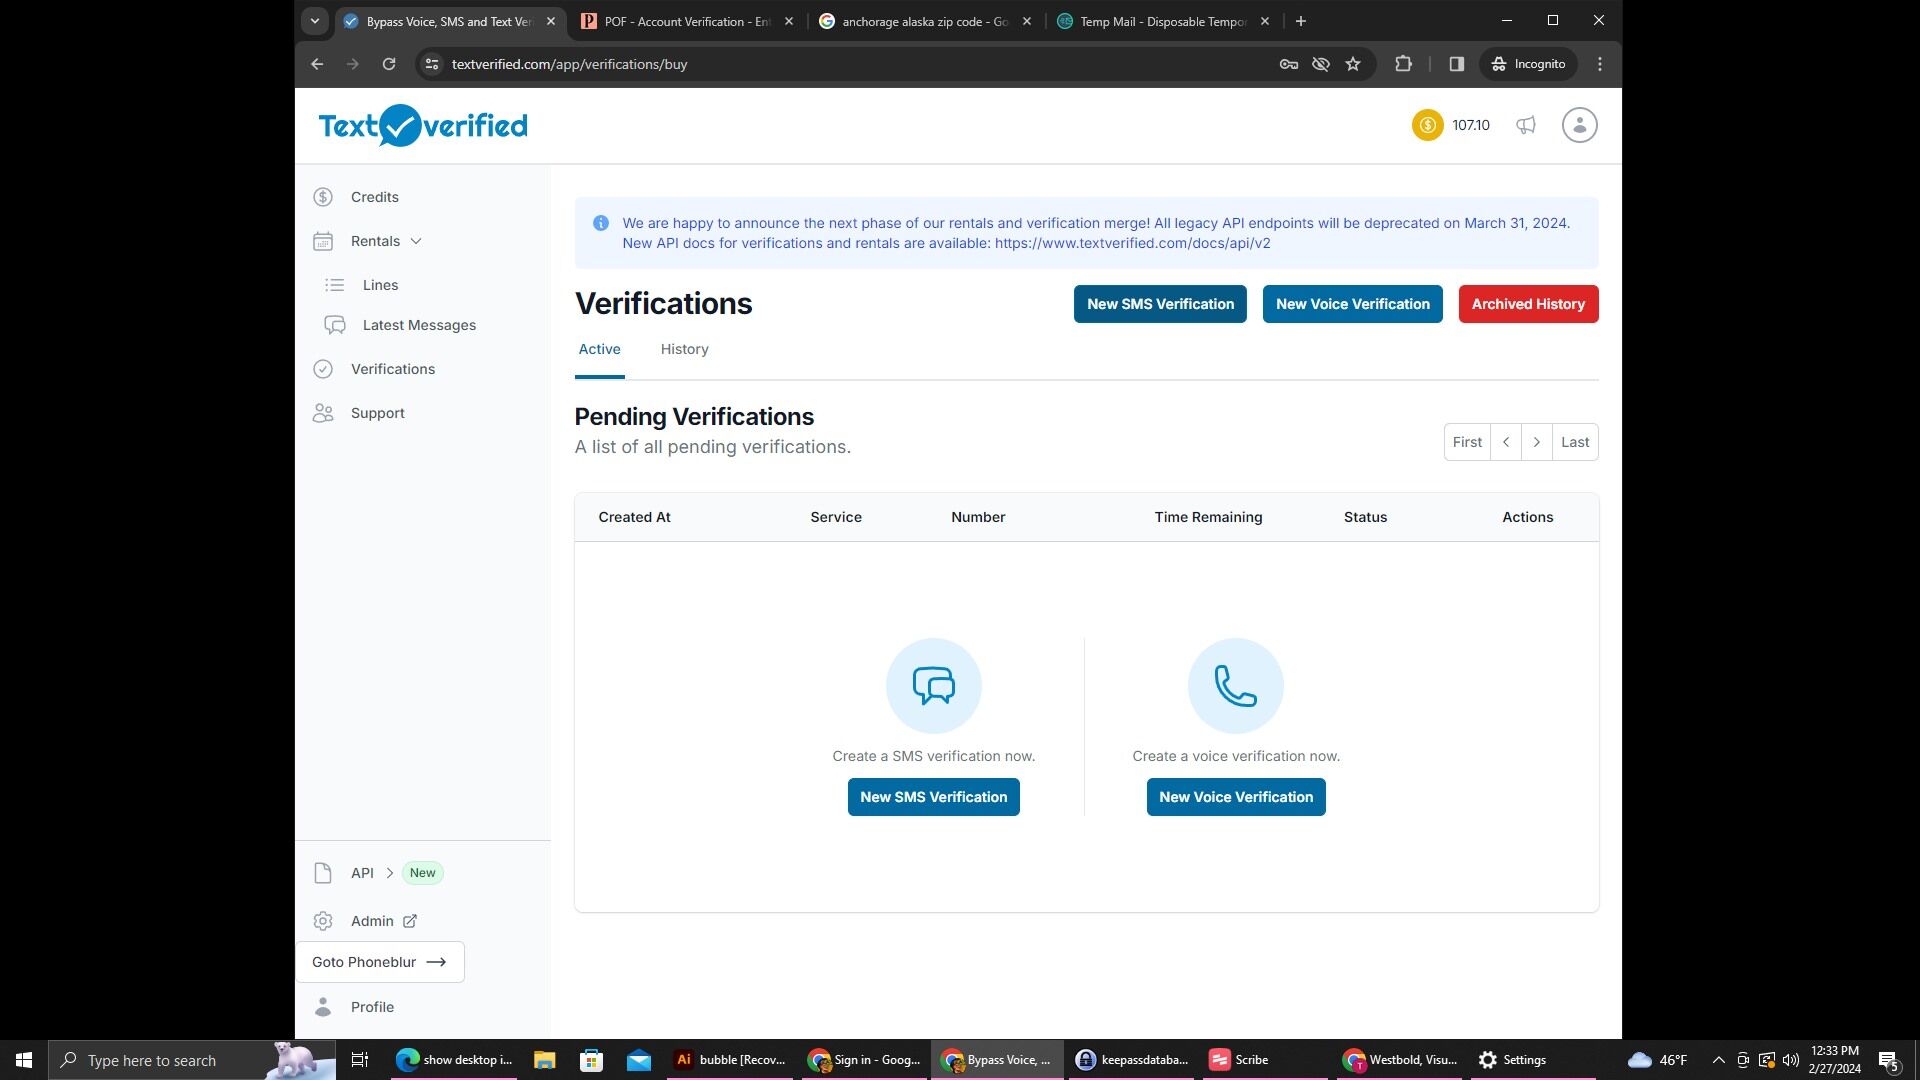Open the tab search dropdown arrow
The width and height of the screenshot is (1920, 1080).
pyautogui.click(x=315, y=21)
